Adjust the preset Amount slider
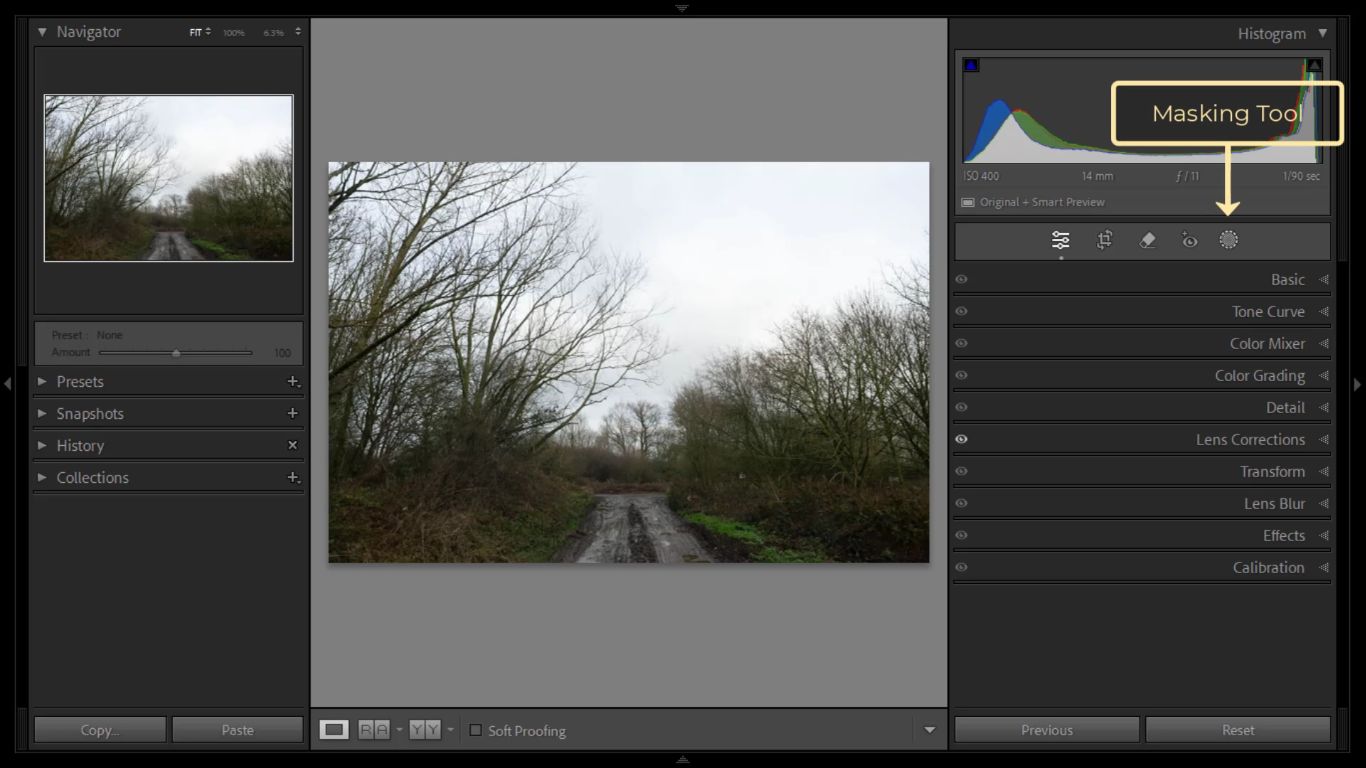Image resolution: width=1366 pixels, height=768 pixels. (176, 353)
